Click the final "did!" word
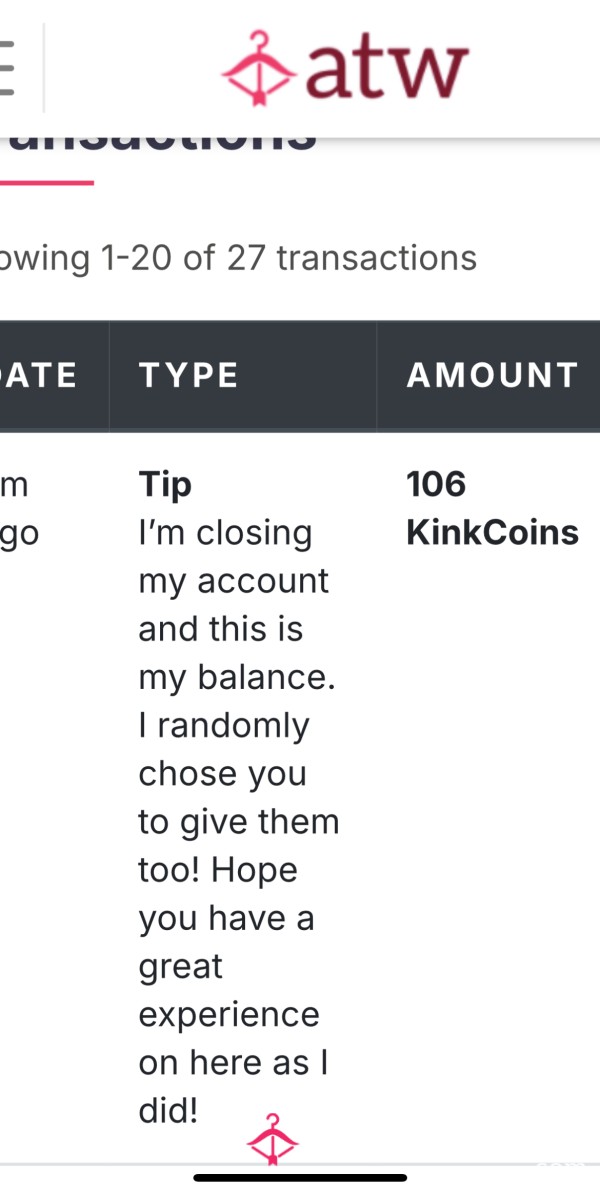Image resolution: width=600 pixels, height=1194 pixels. coord(168,1111)
